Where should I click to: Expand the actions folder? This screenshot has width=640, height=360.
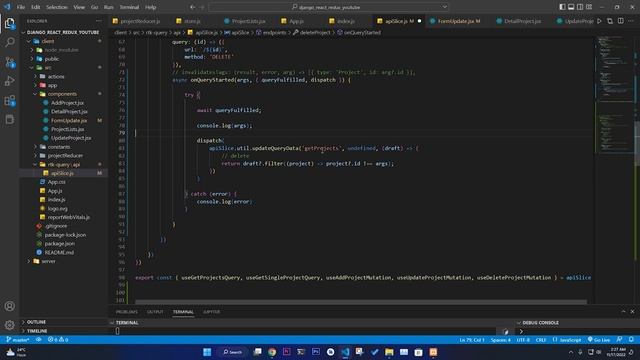coord(56,76)
